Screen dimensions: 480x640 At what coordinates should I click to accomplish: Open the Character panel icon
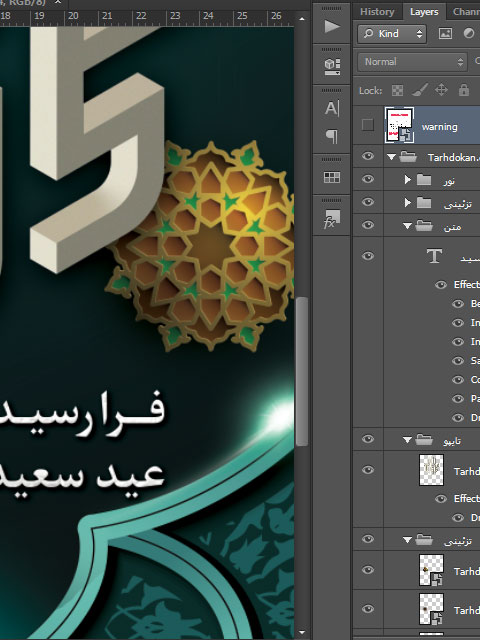pyautogui.click(x=332, y=108)
